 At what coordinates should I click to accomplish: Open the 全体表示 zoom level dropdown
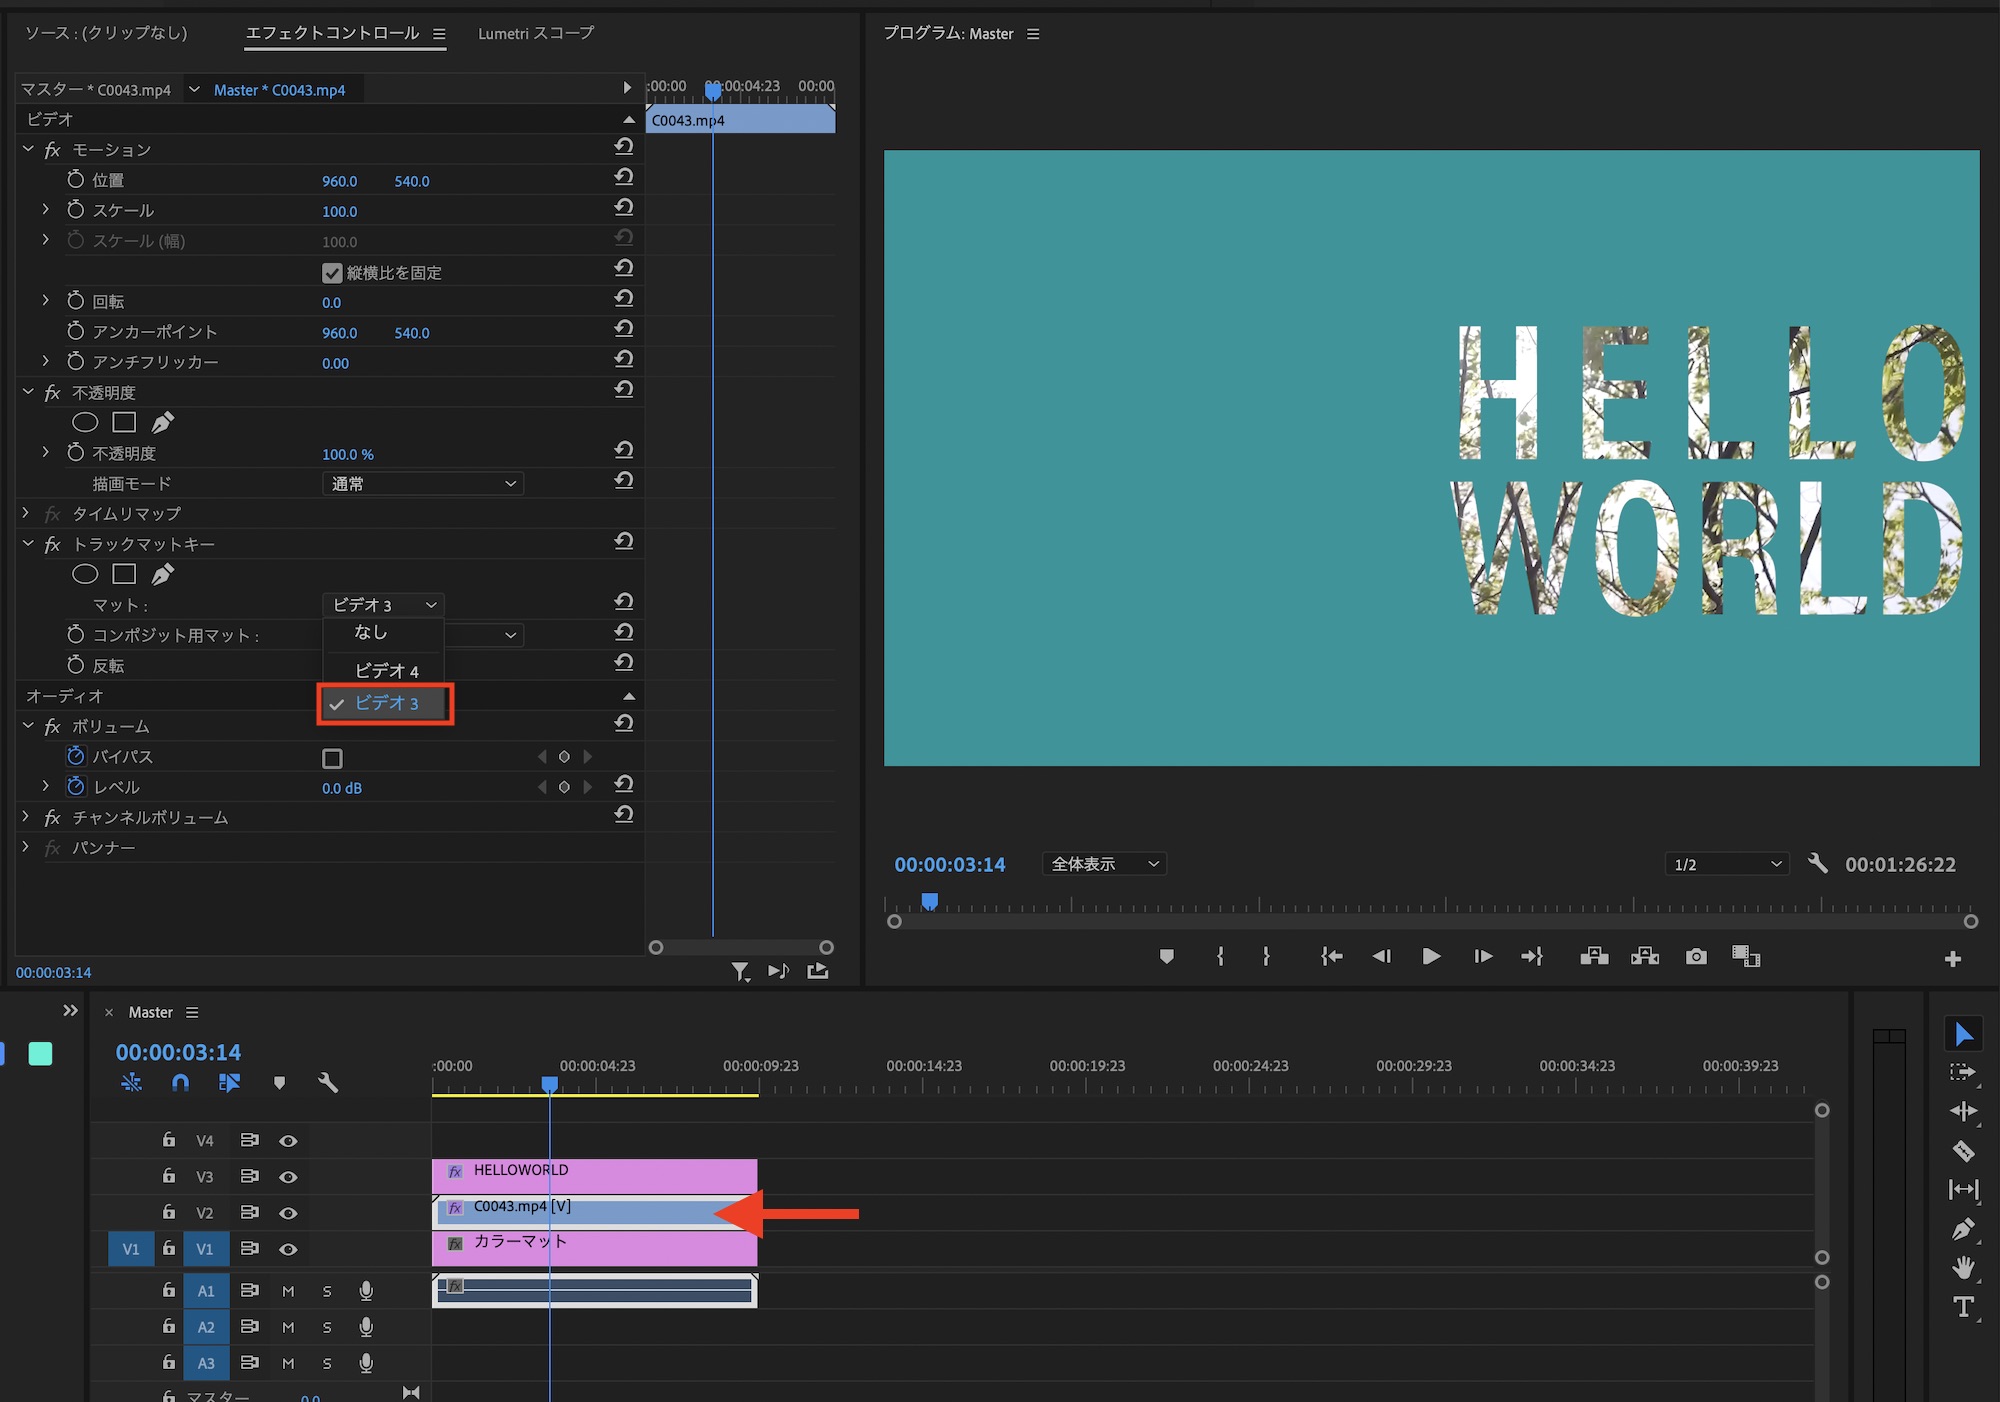1104,864
